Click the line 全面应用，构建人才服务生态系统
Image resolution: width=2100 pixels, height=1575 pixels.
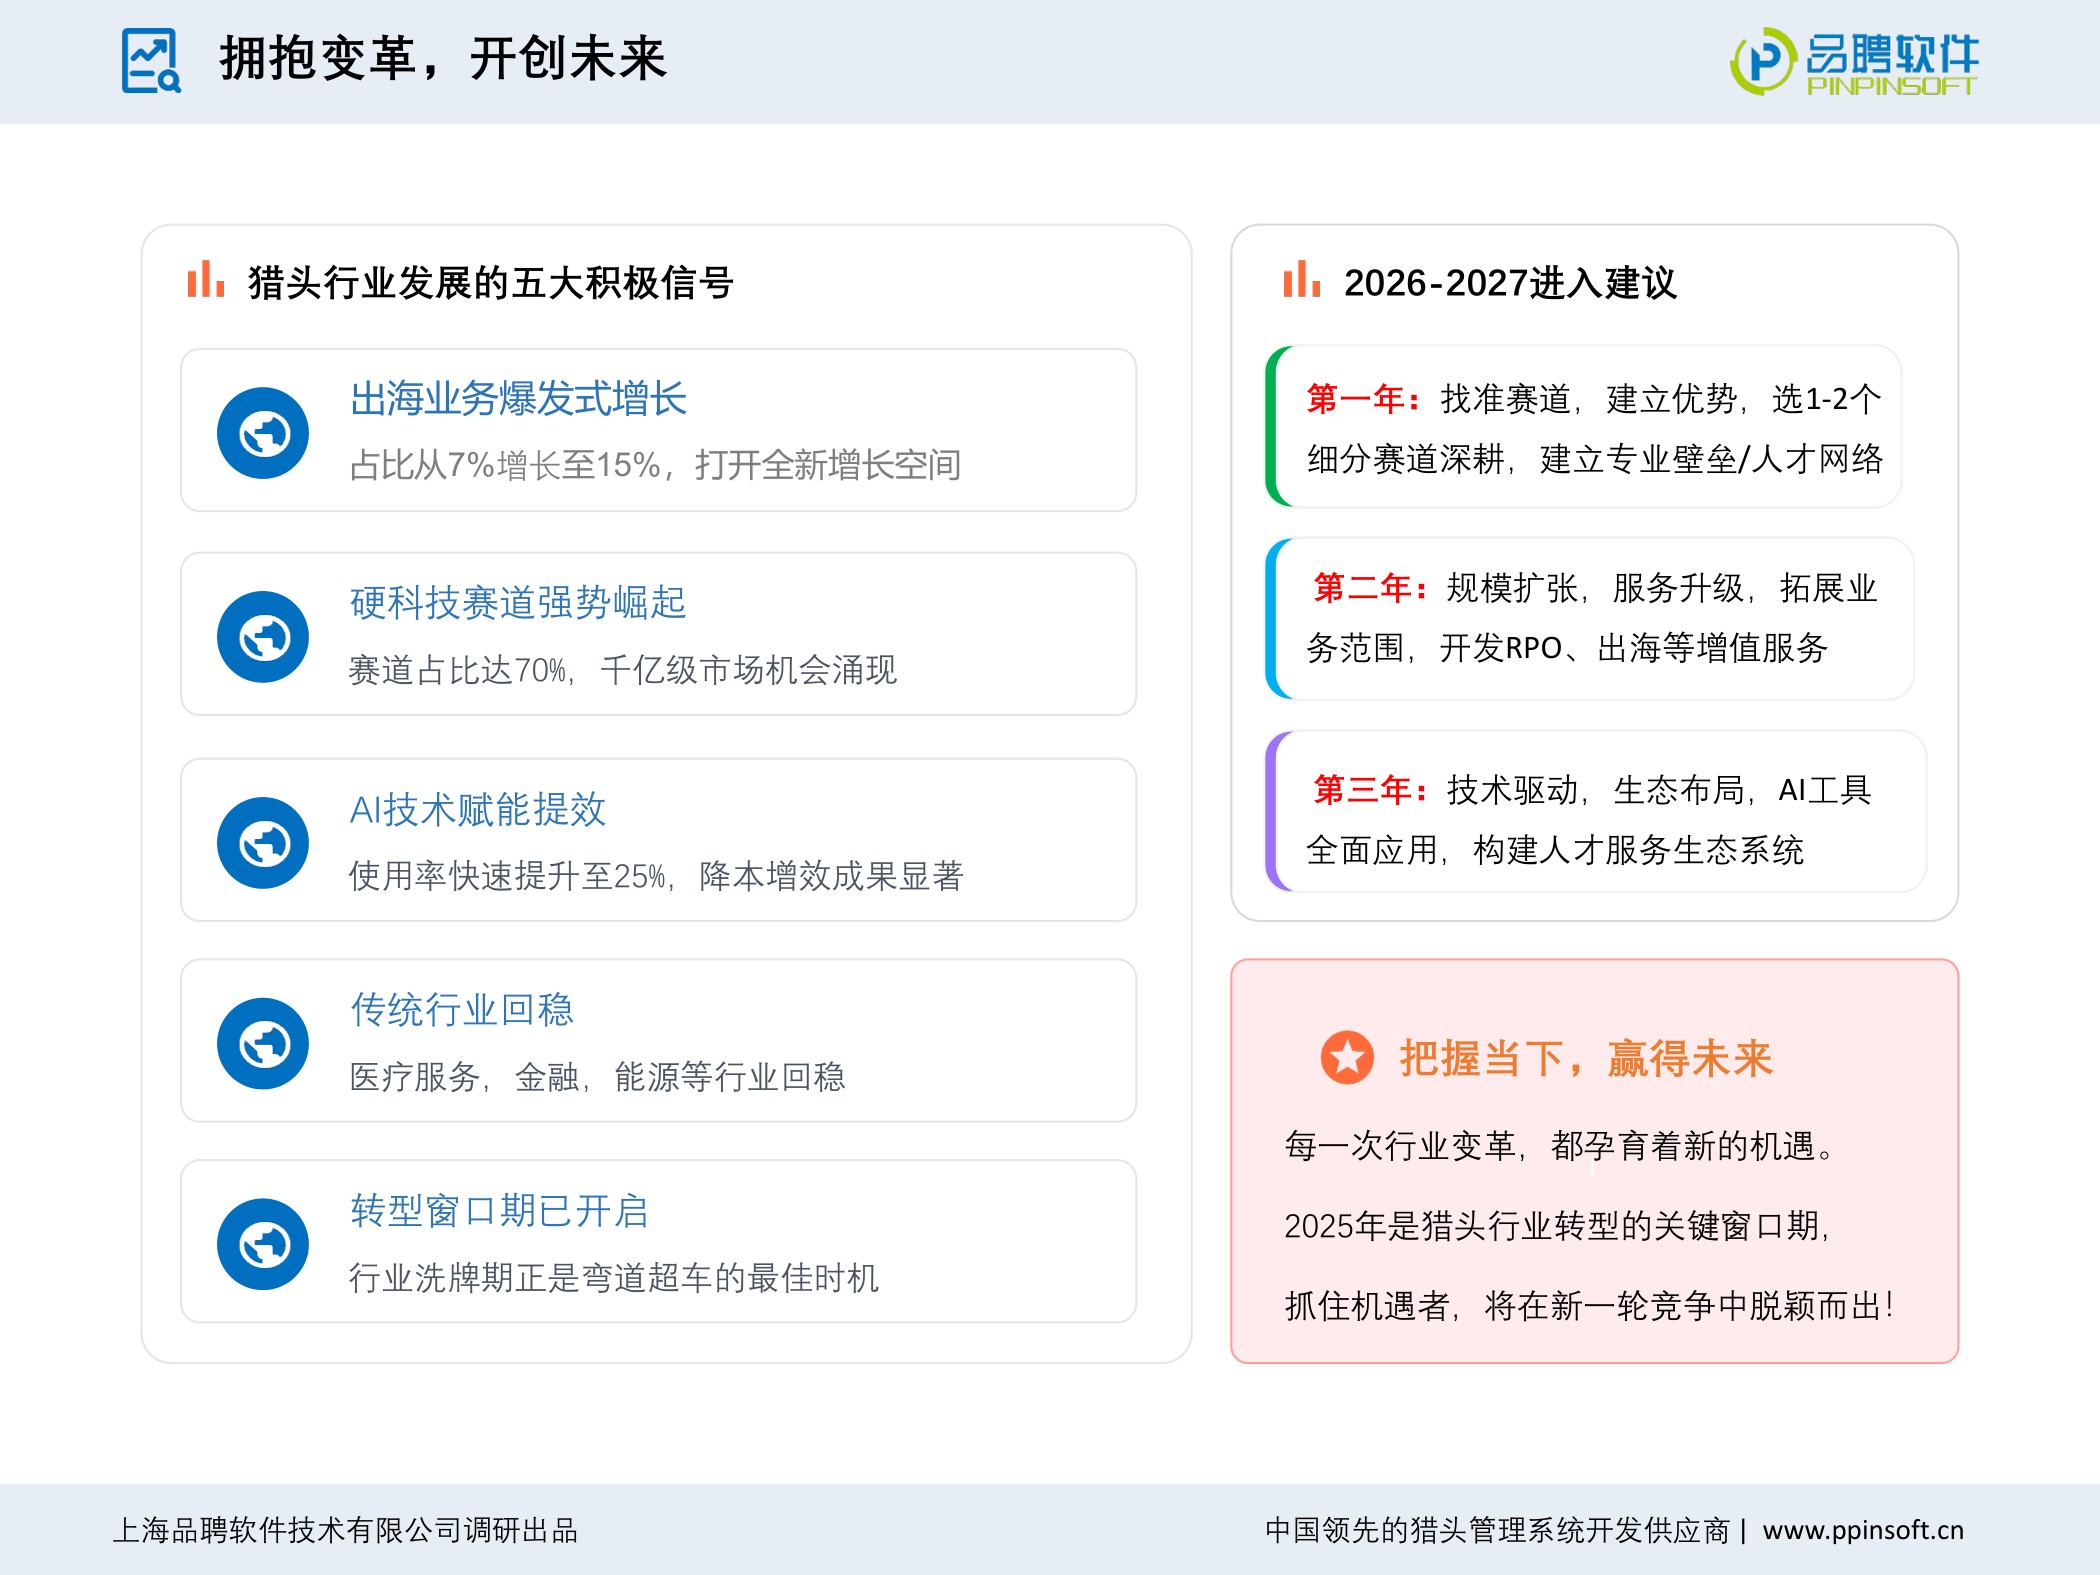1555,850
